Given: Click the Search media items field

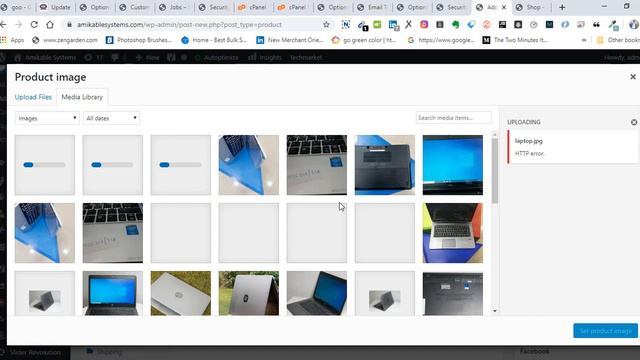Looking at the screenshot, I should pyautogui.click(x=453, y=118).
